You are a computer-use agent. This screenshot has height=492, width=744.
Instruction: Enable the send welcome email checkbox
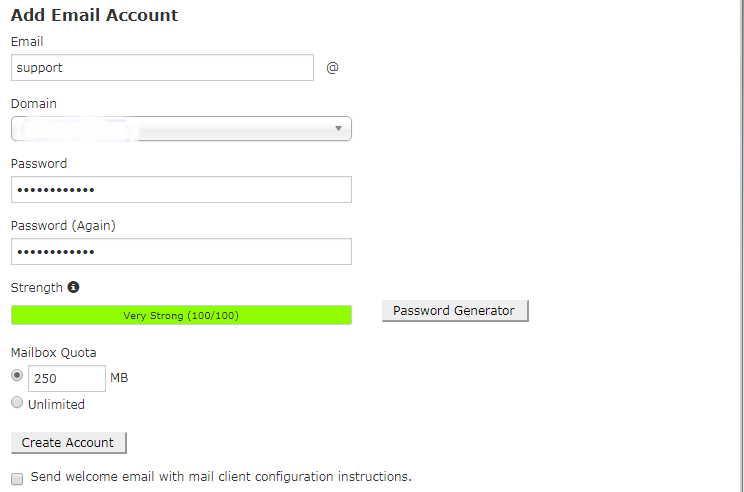coord(17,479)
